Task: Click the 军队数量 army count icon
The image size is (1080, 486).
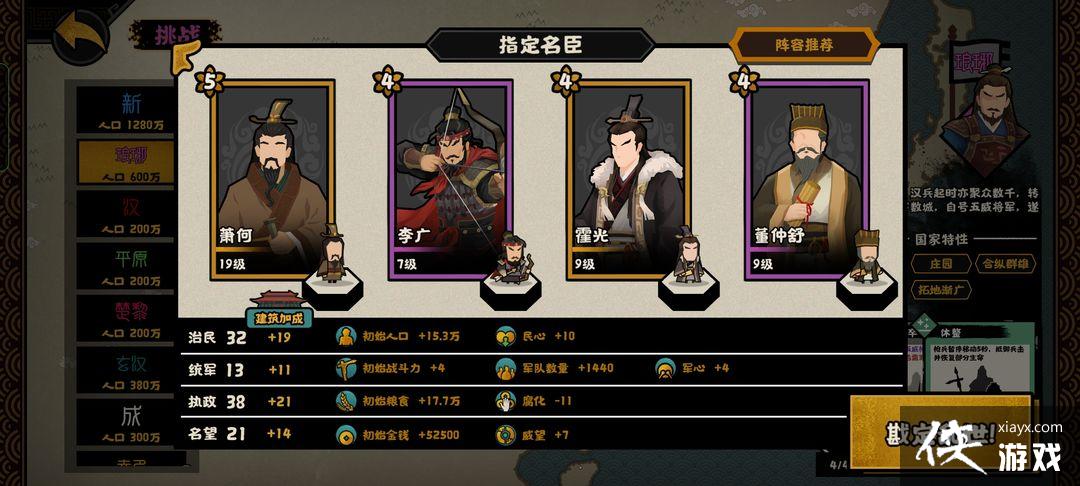Action: 506,368
